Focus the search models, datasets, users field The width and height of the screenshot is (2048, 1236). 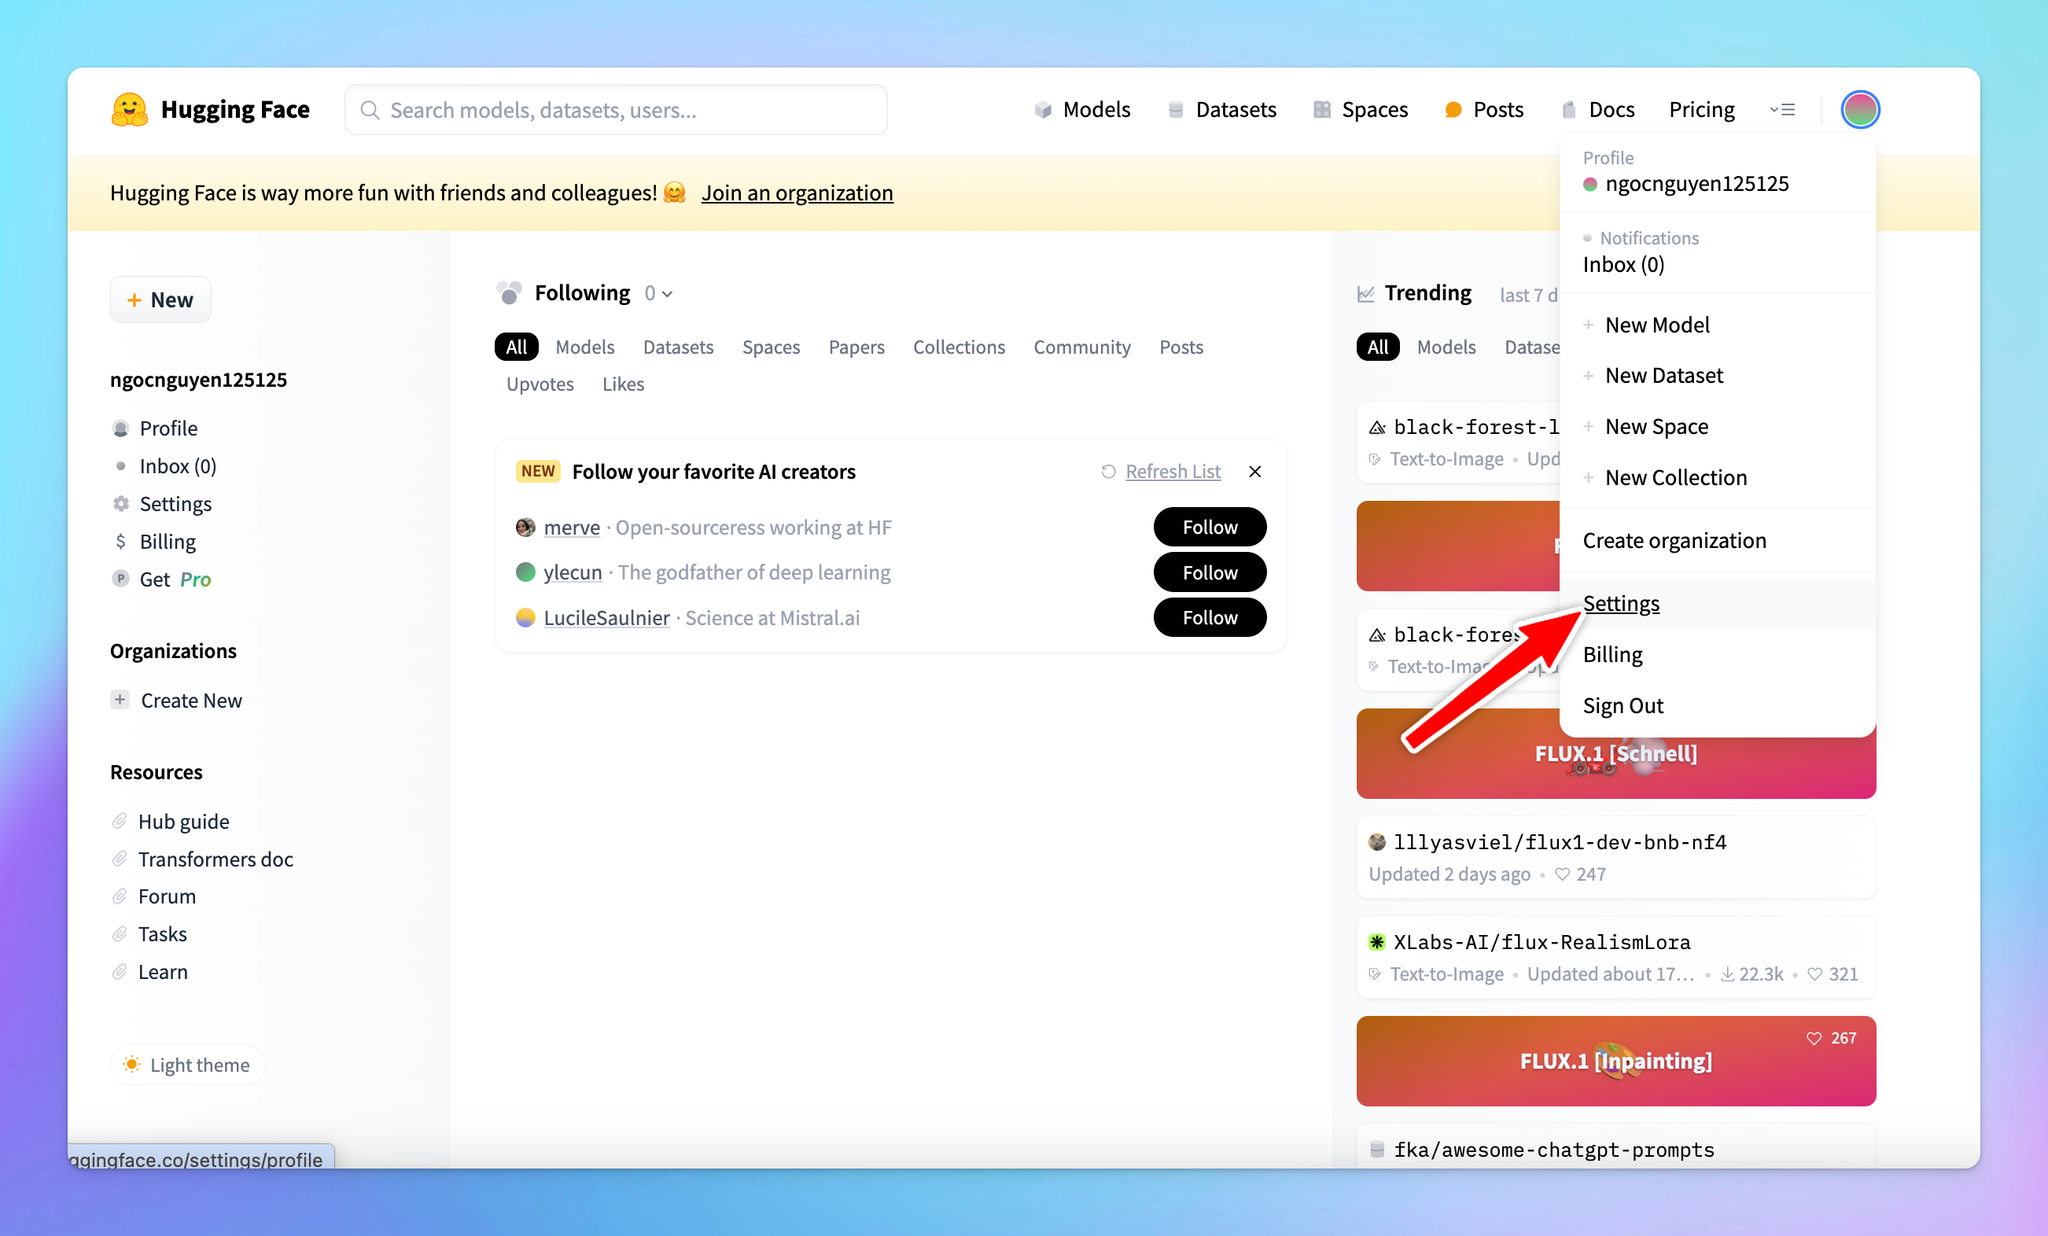(x=616, y=110)
